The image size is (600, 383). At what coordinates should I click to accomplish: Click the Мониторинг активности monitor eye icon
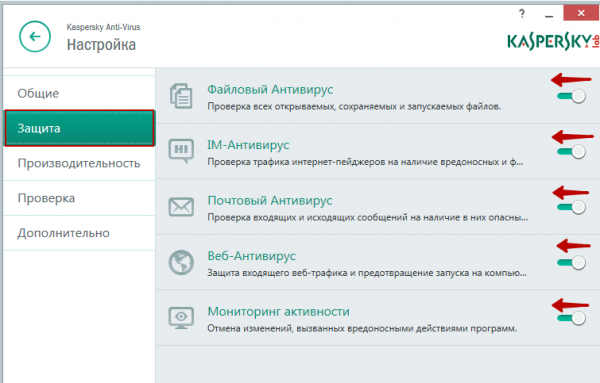(181, 318)
